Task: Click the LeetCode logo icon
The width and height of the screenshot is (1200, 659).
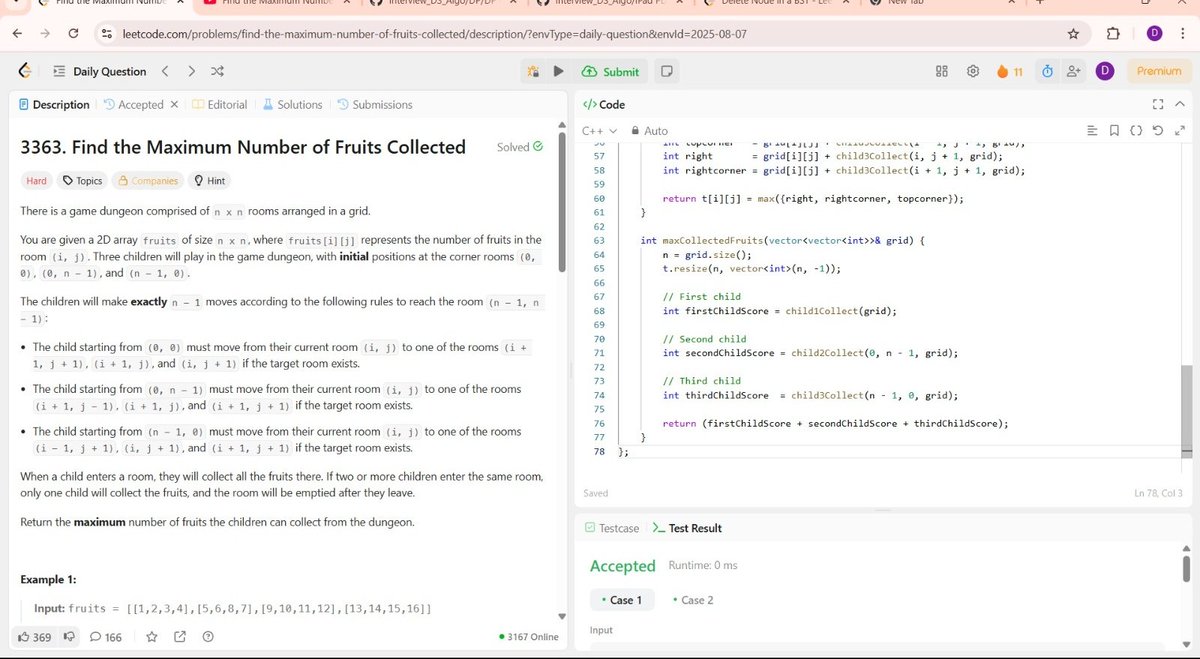Action: point(25,71)
